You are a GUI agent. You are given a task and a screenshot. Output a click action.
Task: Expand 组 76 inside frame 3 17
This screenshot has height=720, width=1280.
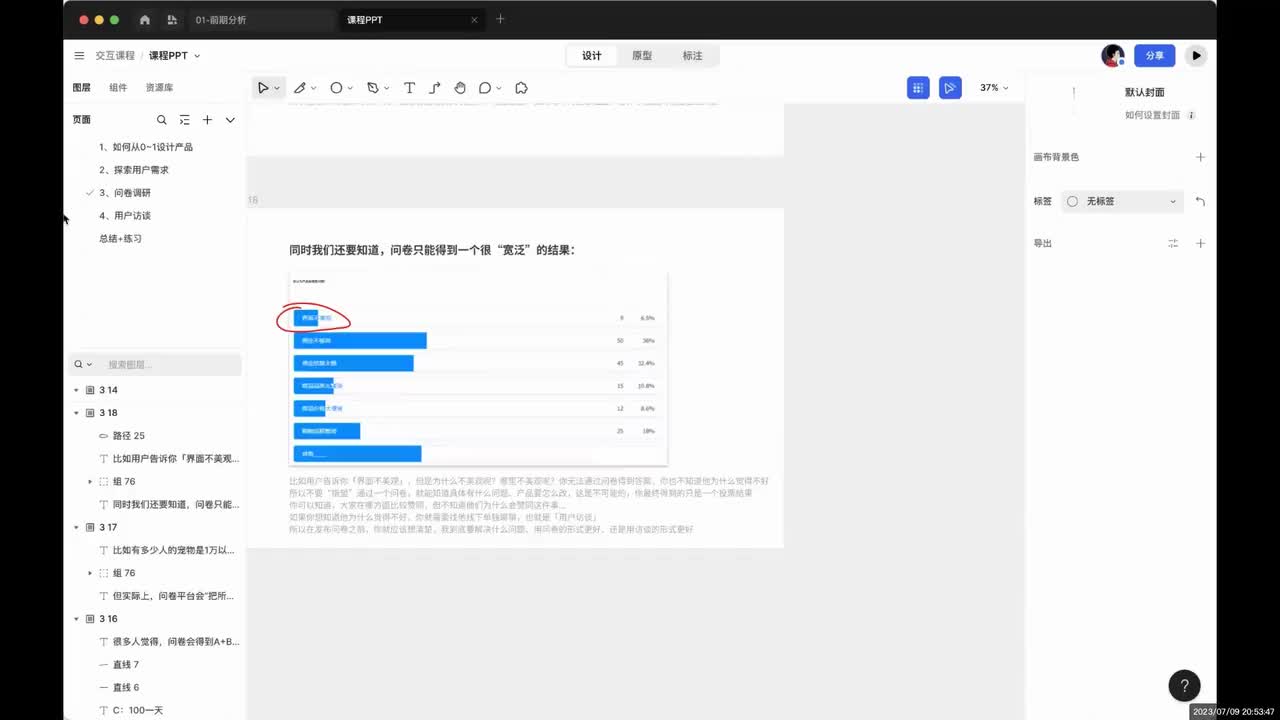point(90,573)
